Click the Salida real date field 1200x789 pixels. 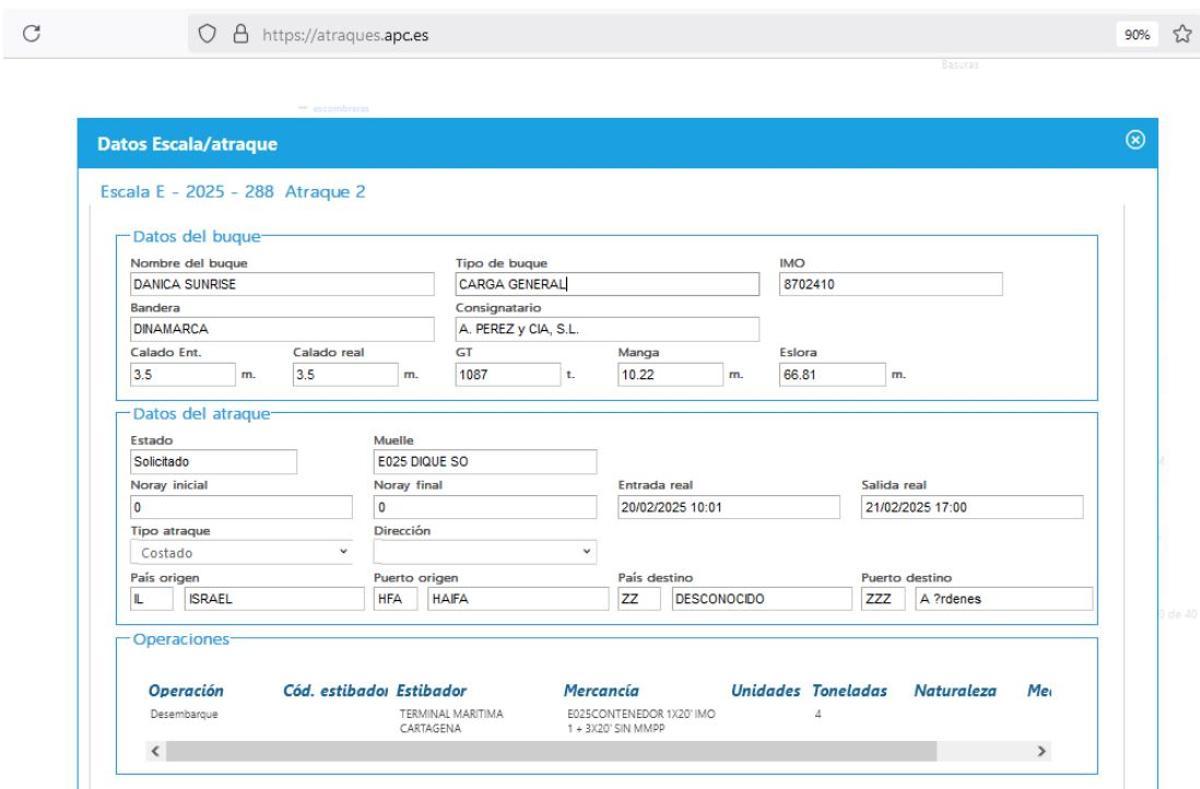point(971,507)
